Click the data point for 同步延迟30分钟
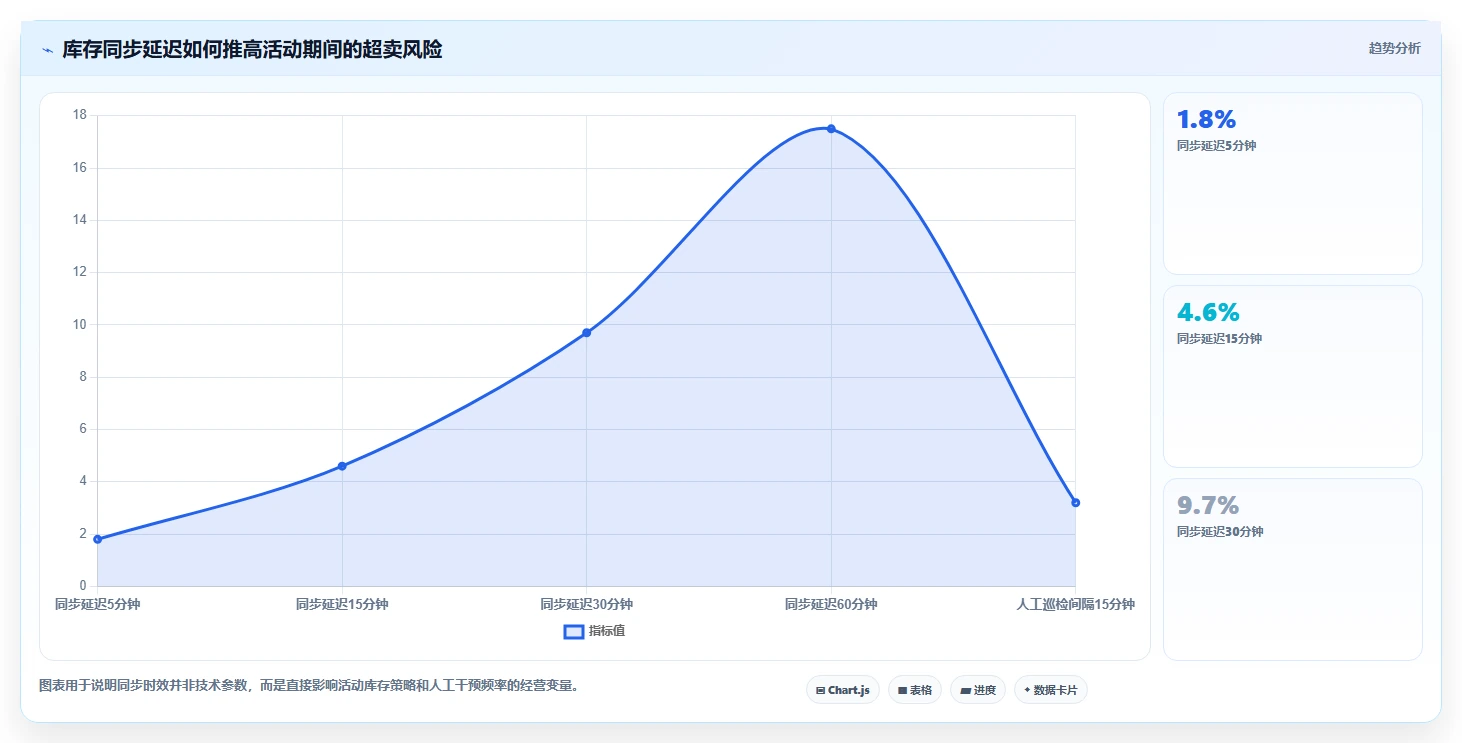Viewport: 1462px width, 743px height. point(587,333)
